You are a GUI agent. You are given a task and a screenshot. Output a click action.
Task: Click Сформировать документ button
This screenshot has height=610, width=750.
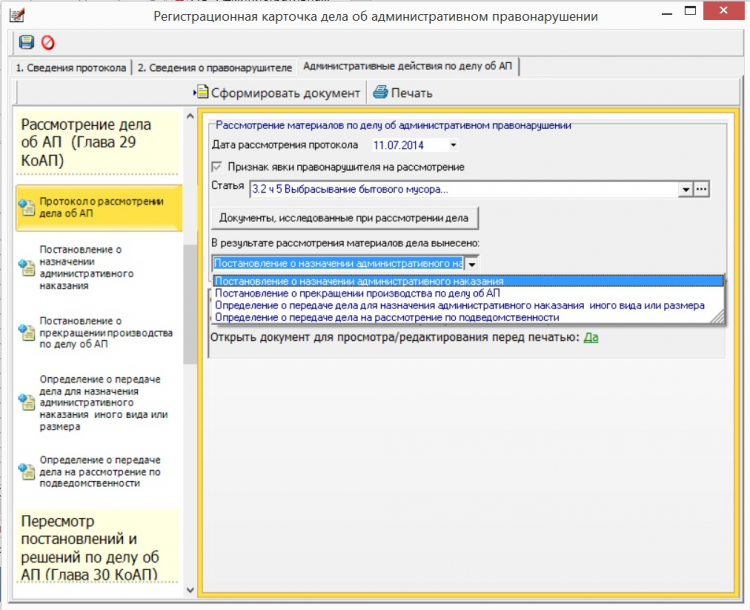point(277,92)
